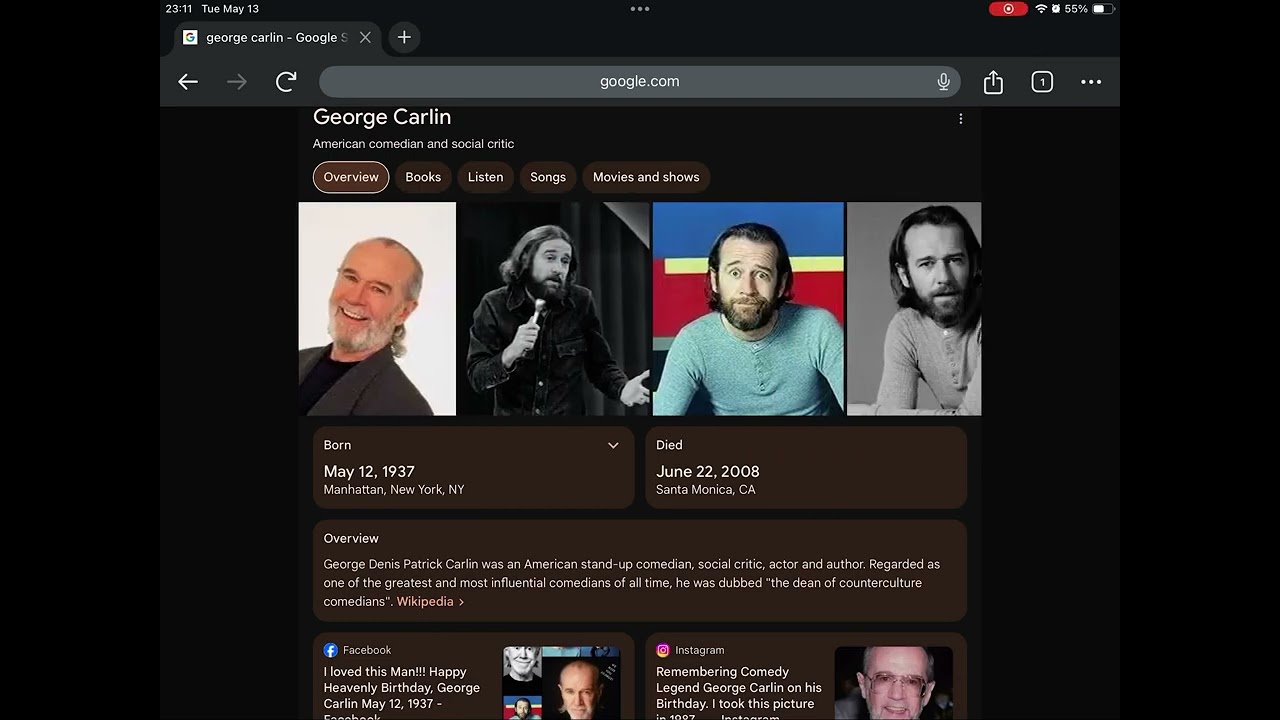Click the 'May 12, 1937' birth date
The image size is (1280, 720).
pos(369,471)
